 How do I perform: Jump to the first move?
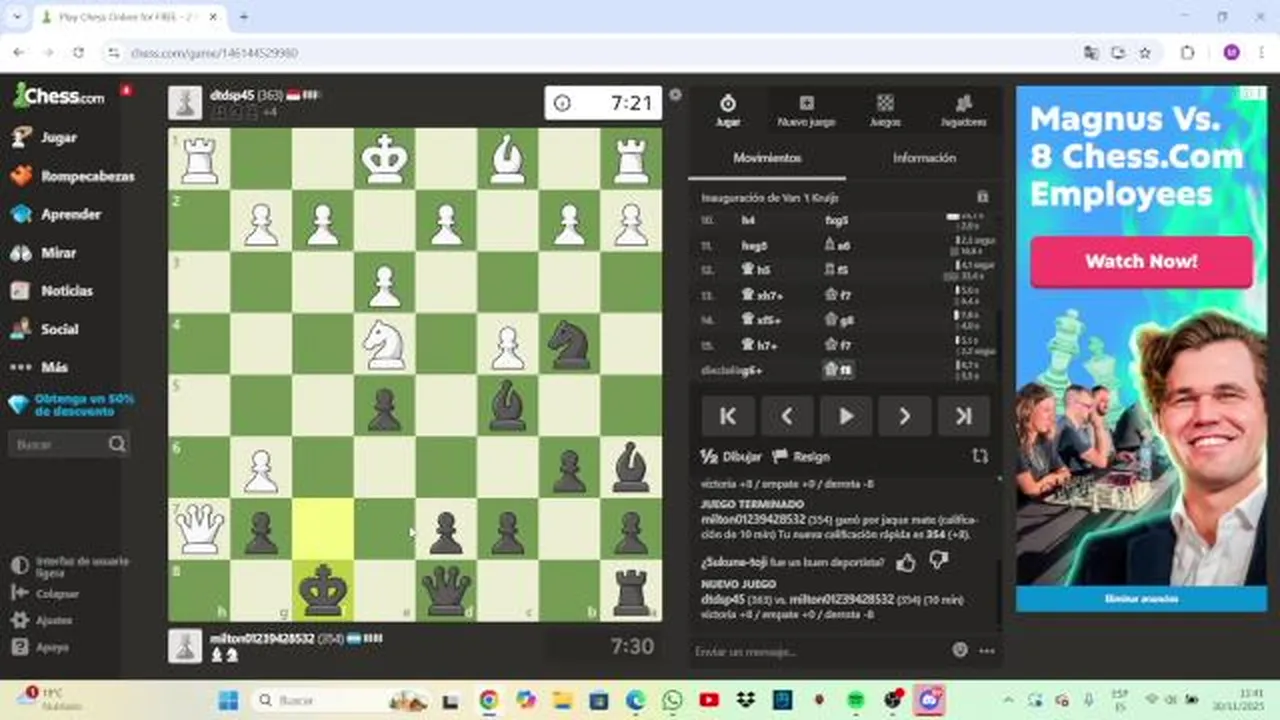pos(728,416)
